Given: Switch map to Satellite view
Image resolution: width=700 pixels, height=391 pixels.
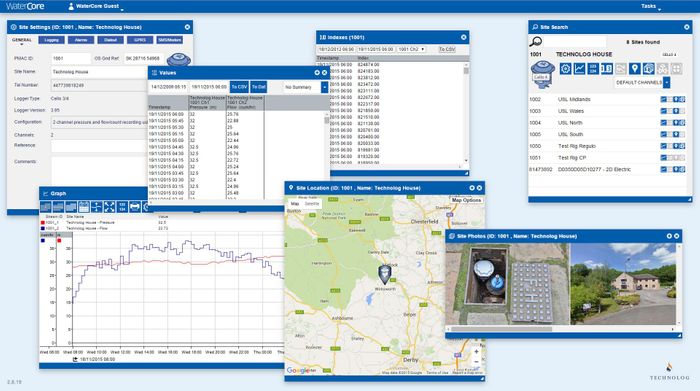Looking at the screenshot, I should [x=312, y=204].
